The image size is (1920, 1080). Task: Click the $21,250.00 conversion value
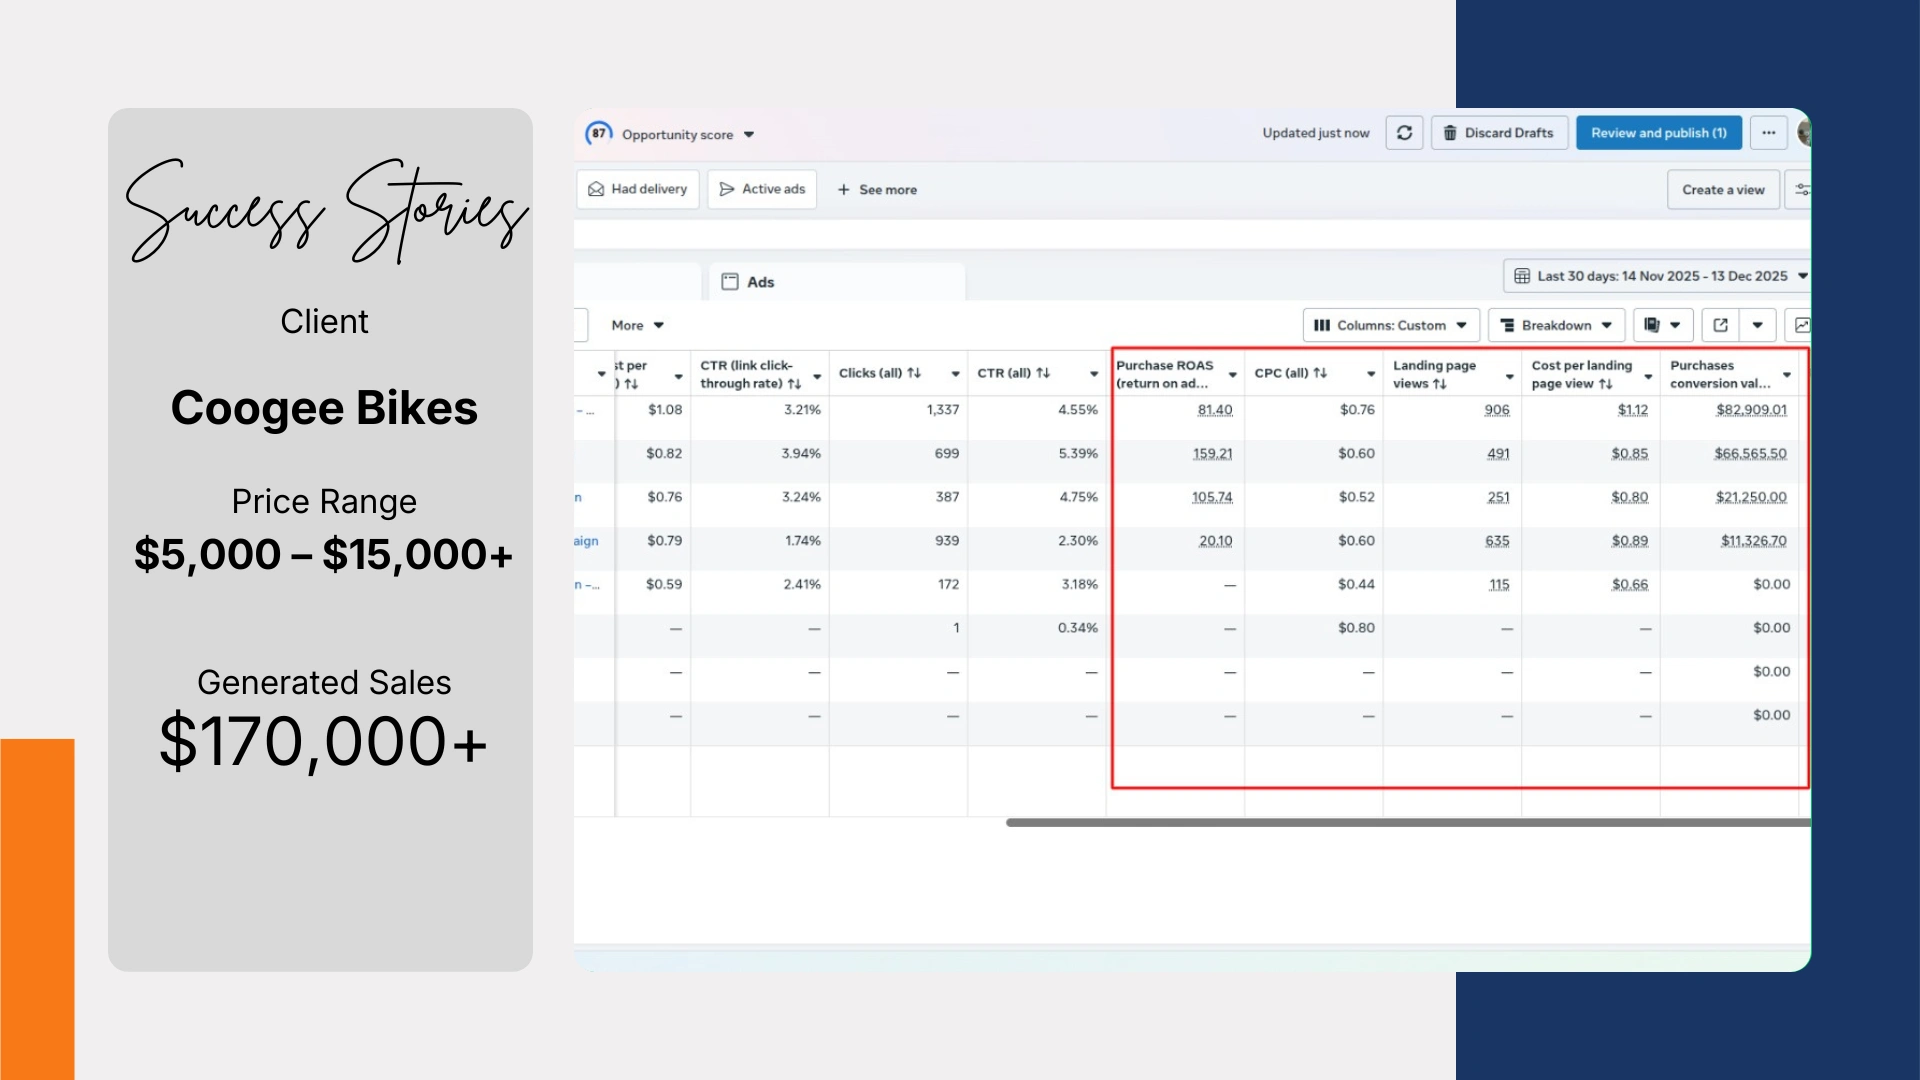pos(1751,498)
